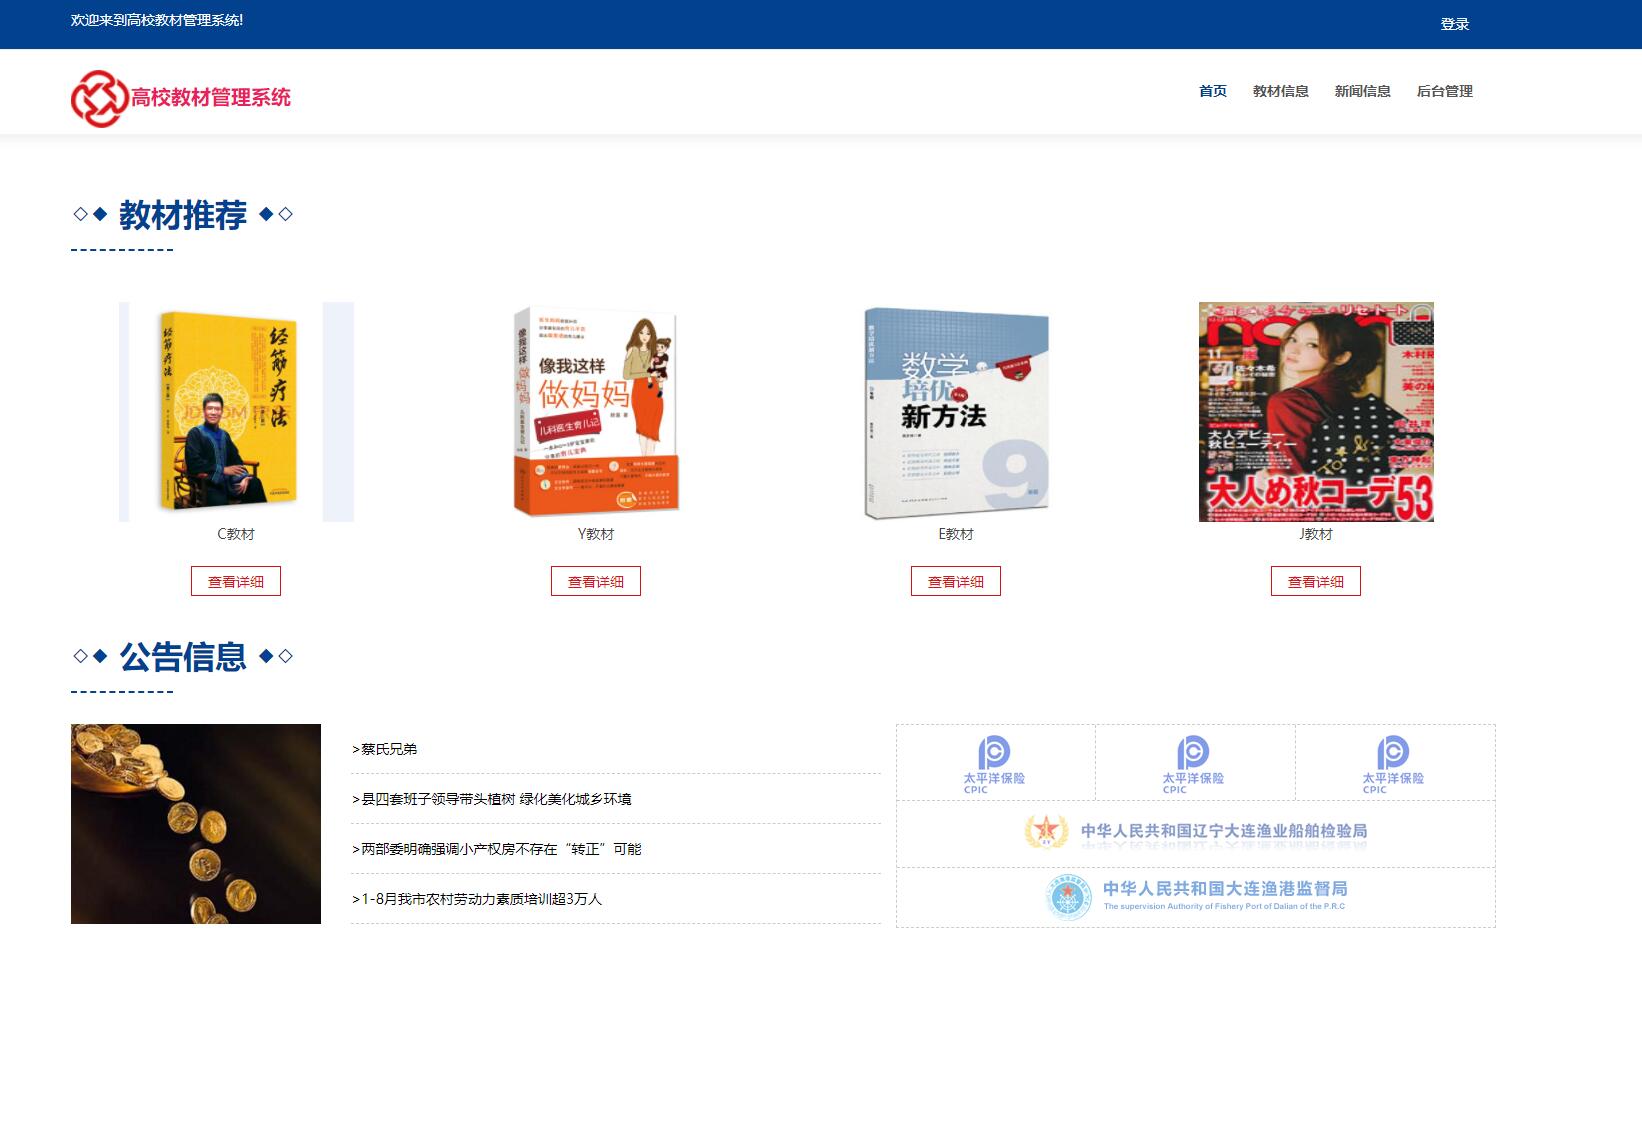Screen dimensions: 1642x1125
Task: Click 登录 at the top right
Action: (1455, 22)
